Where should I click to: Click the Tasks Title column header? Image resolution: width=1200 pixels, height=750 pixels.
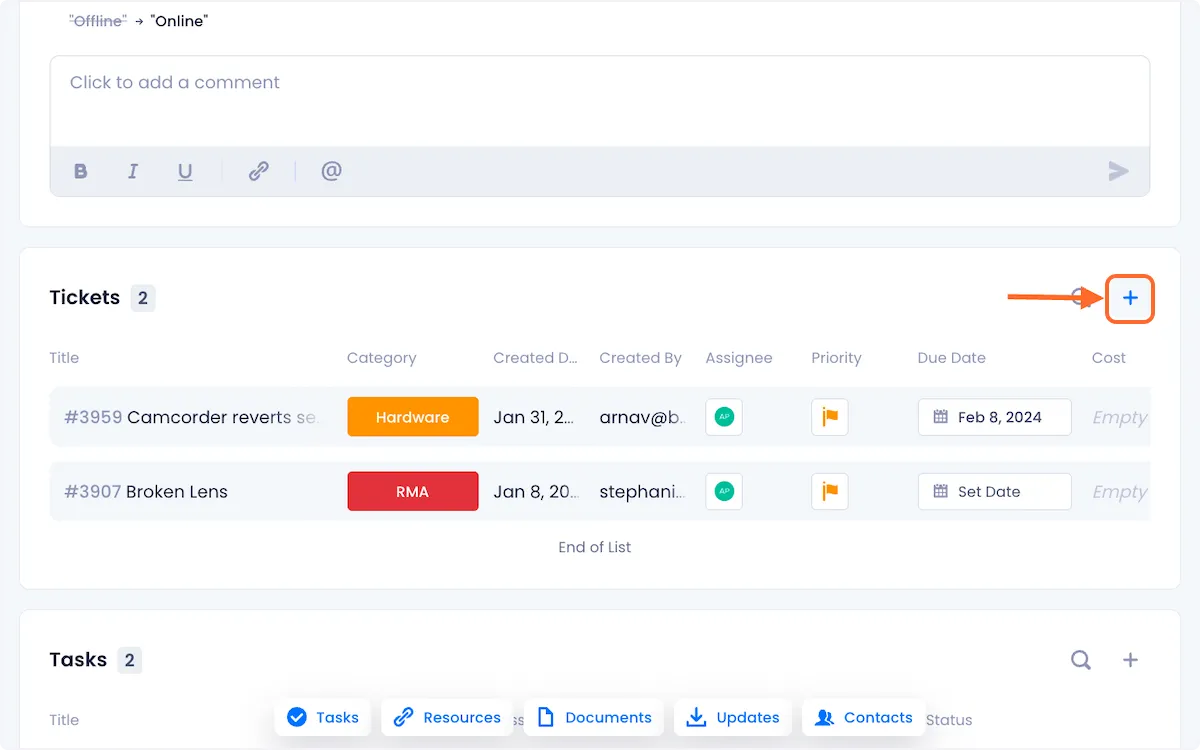(x=64, y=720)
